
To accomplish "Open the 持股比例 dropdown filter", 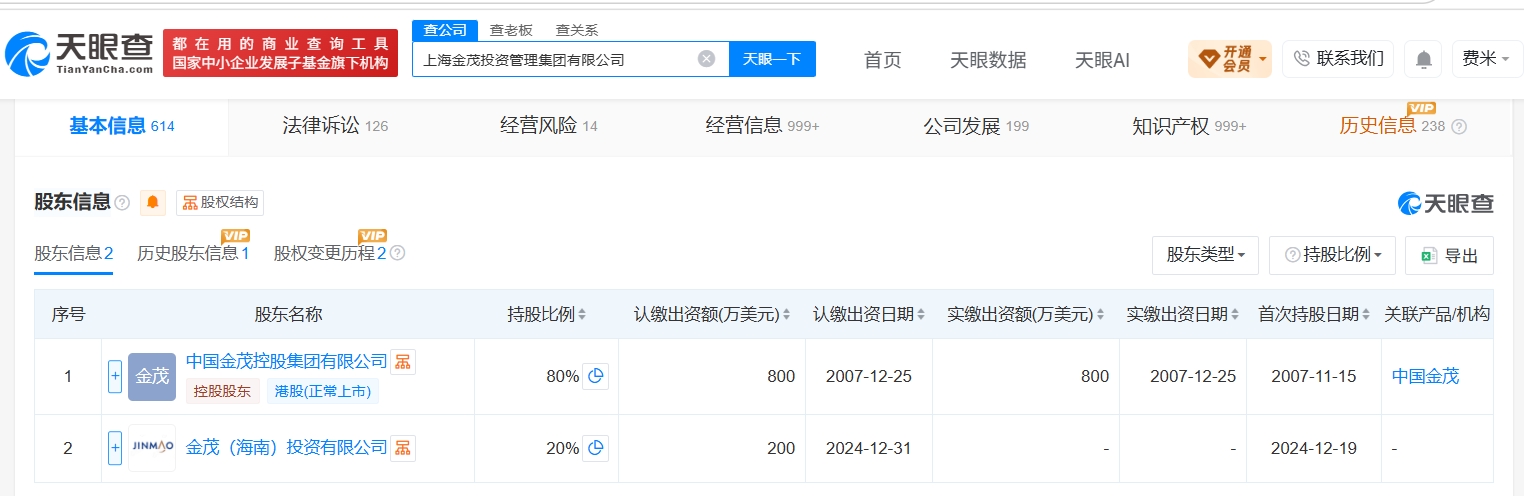I will click(x=1332, y=255).
